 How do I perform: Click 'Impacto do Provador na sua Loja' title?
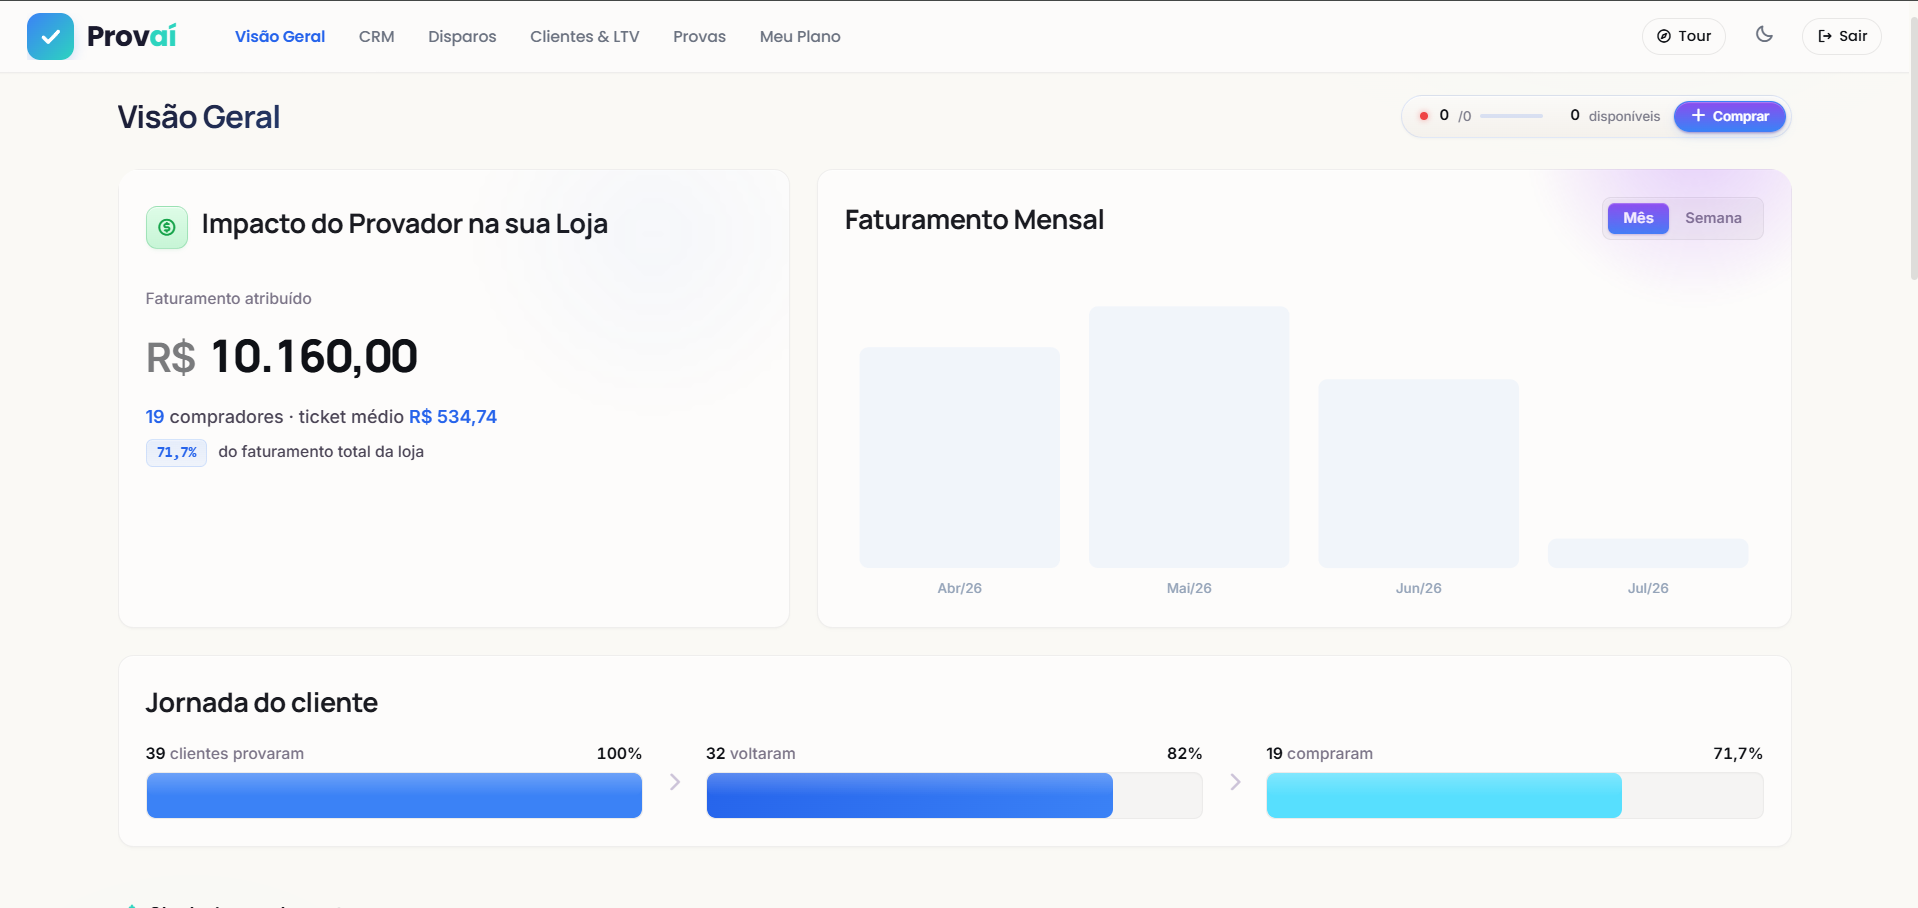pyautogui.click(x=405, y=224)
